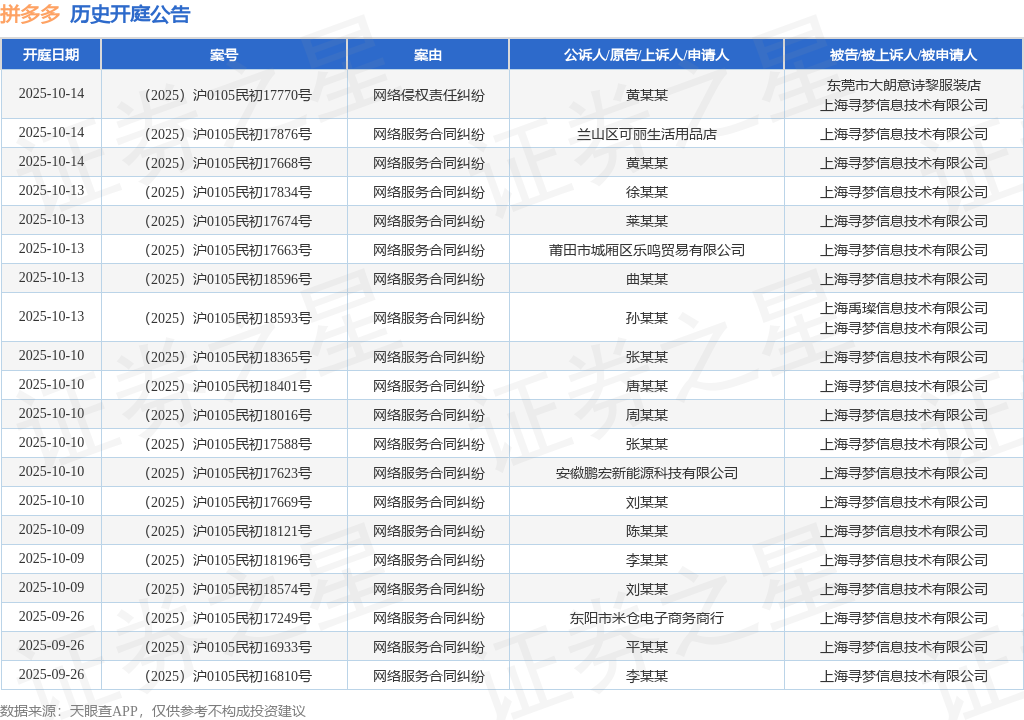The width and height of the screenshot is (1024, 720).
Task: Click the 案号 column header
Action: pos(224,55)
